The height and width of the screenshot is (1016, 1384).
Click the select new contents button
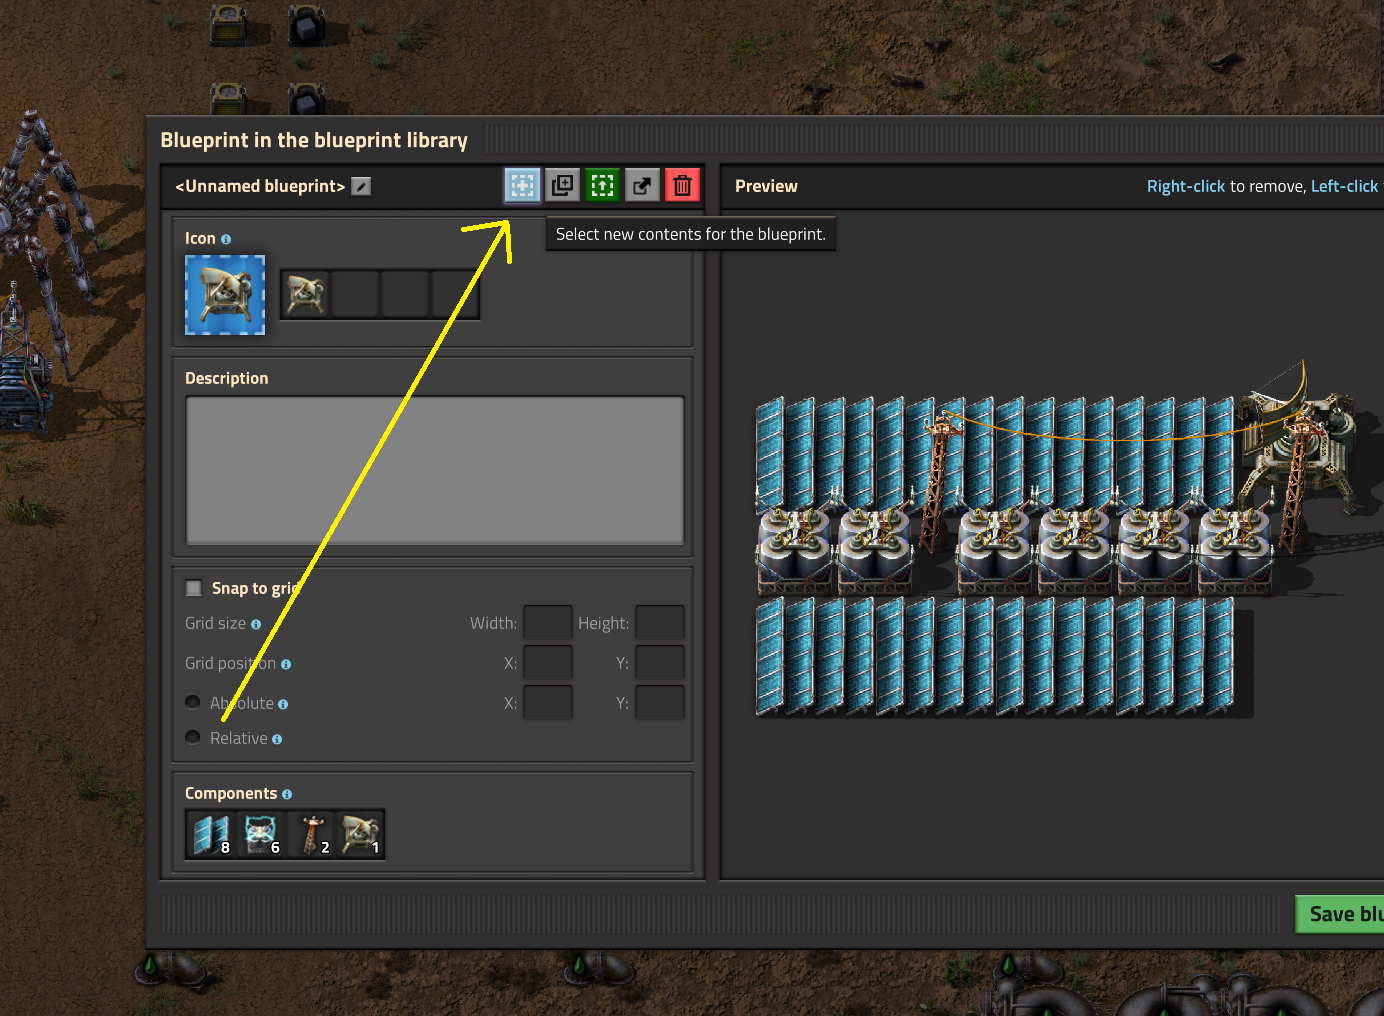point(522,185)
